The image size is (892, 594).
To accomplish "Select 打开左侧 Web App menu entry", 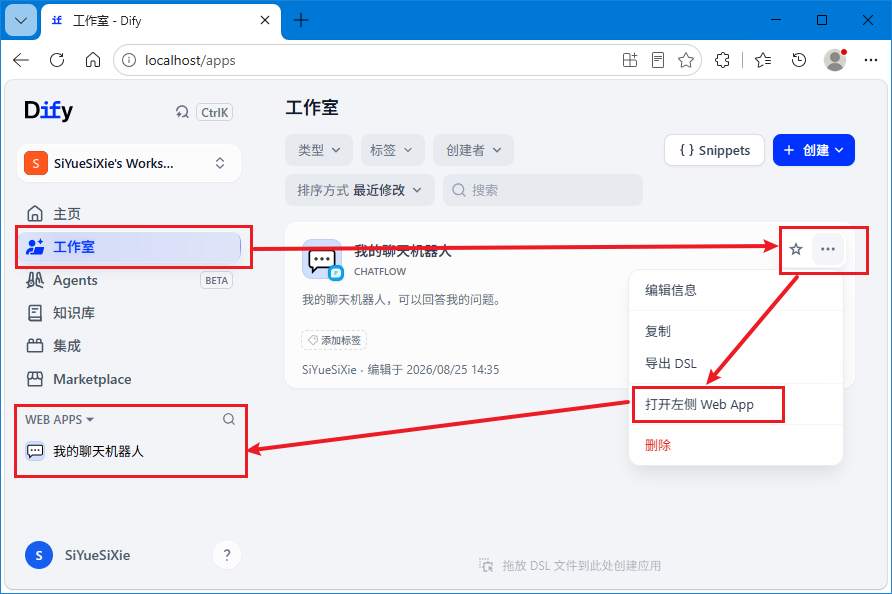I will [x=736, y=405].
